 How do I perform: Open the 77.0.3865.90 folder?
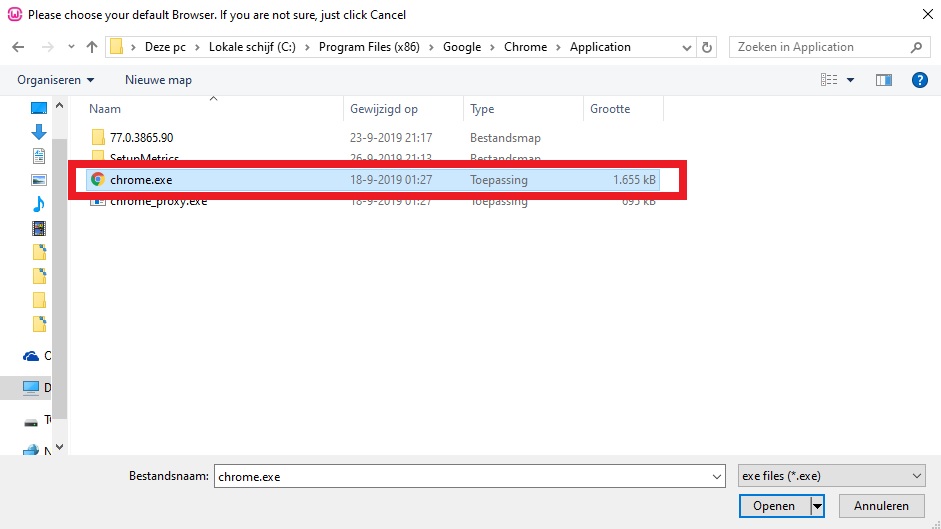pos(141,137)
